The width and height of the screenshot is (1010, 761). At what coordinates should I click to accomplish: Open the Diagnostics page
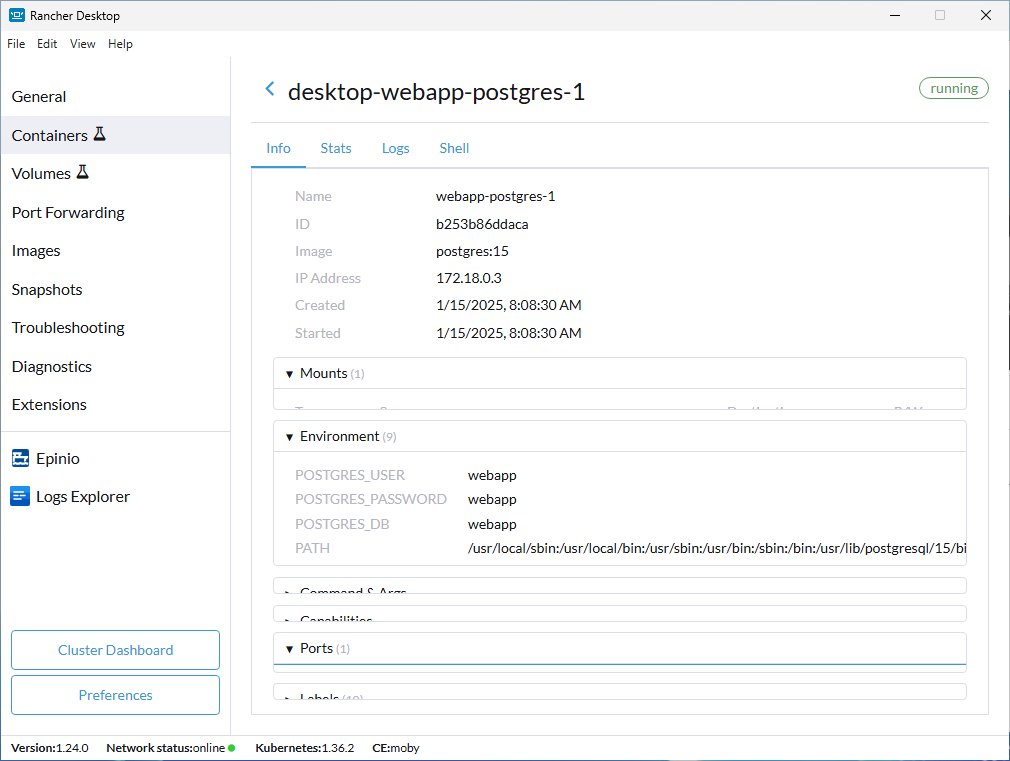pyautogui.click(x=115, y=367)
